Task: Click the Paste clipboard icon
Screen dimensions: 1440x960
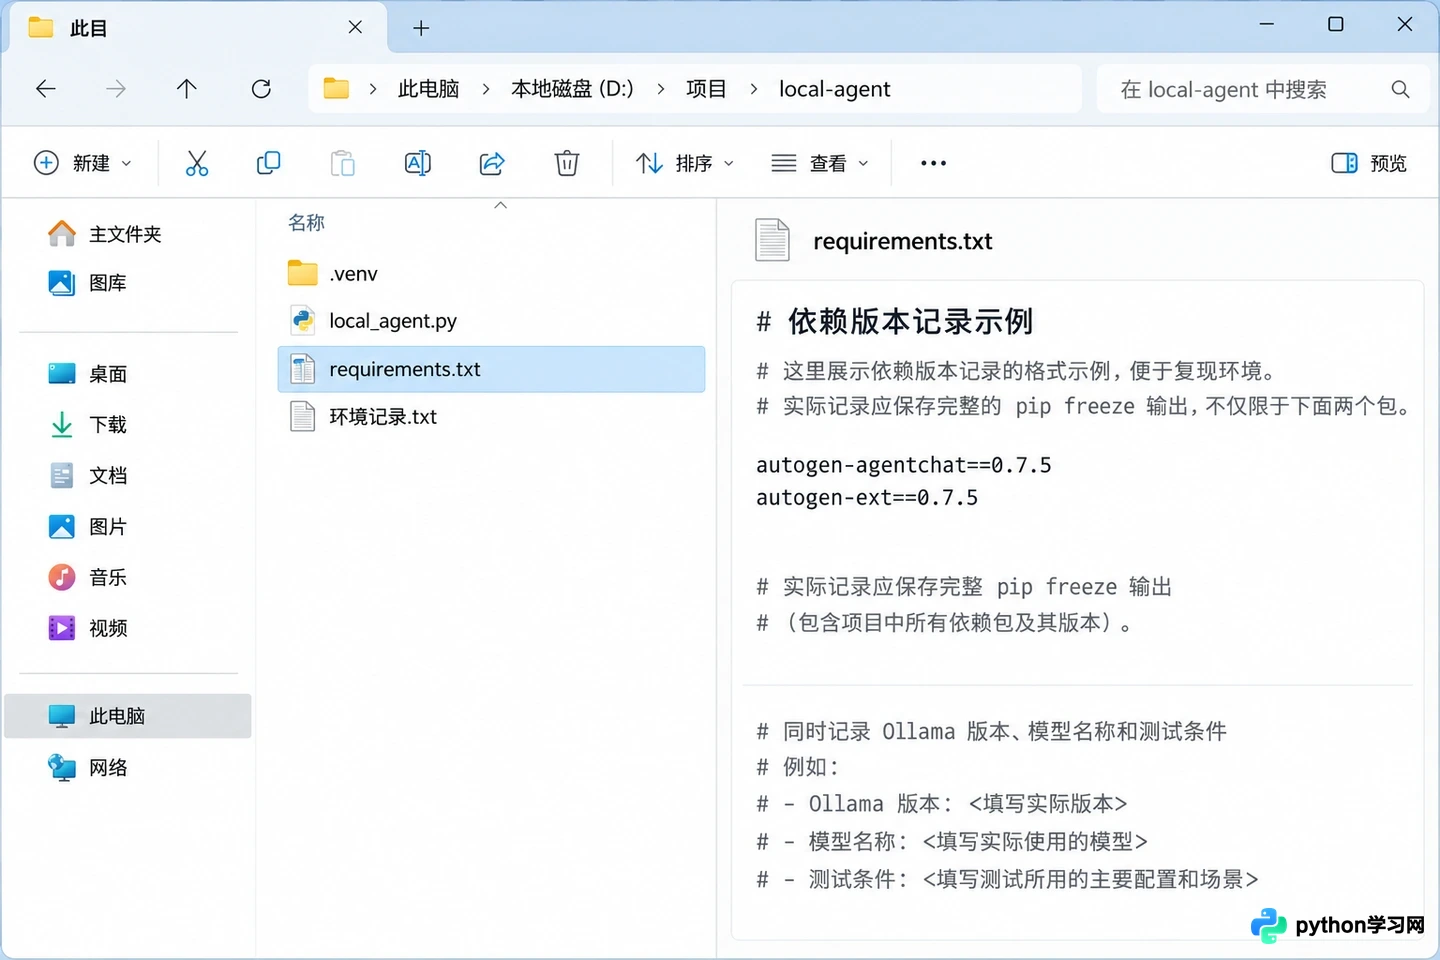Action: 342,163
